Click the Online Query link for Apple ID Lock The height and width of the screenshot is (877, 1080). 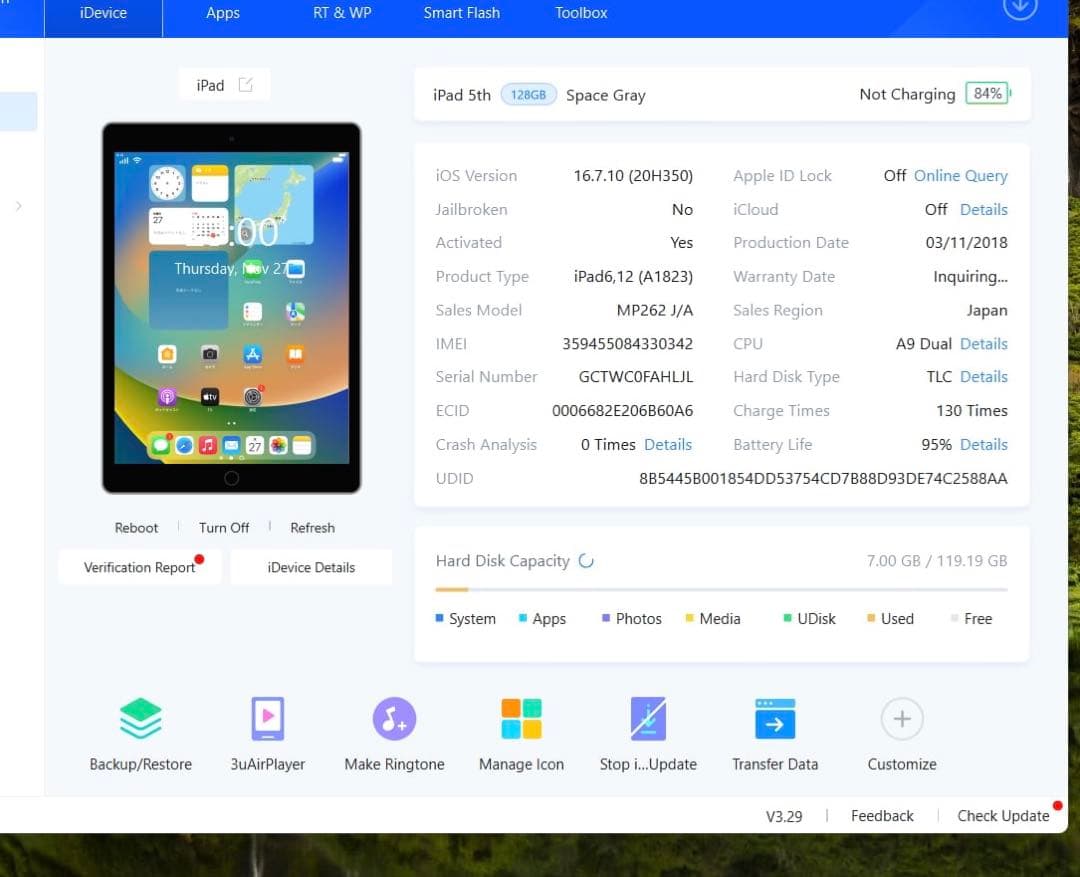(x=960, y=175)
